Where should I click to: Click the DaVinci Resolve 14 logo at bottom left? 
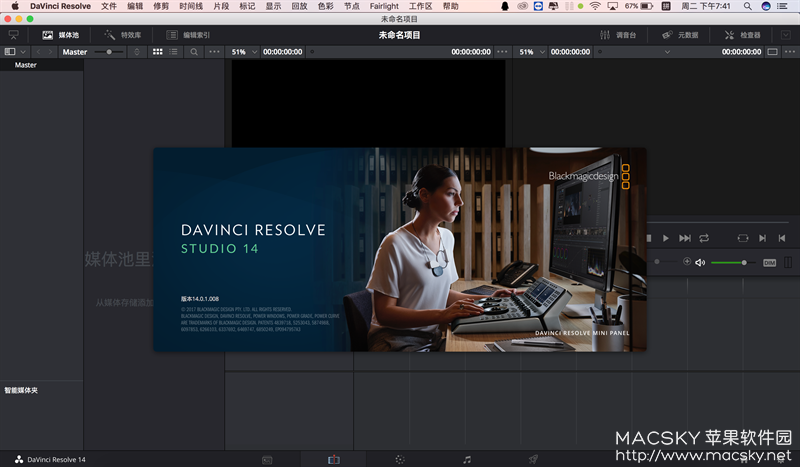pos(19,459)
